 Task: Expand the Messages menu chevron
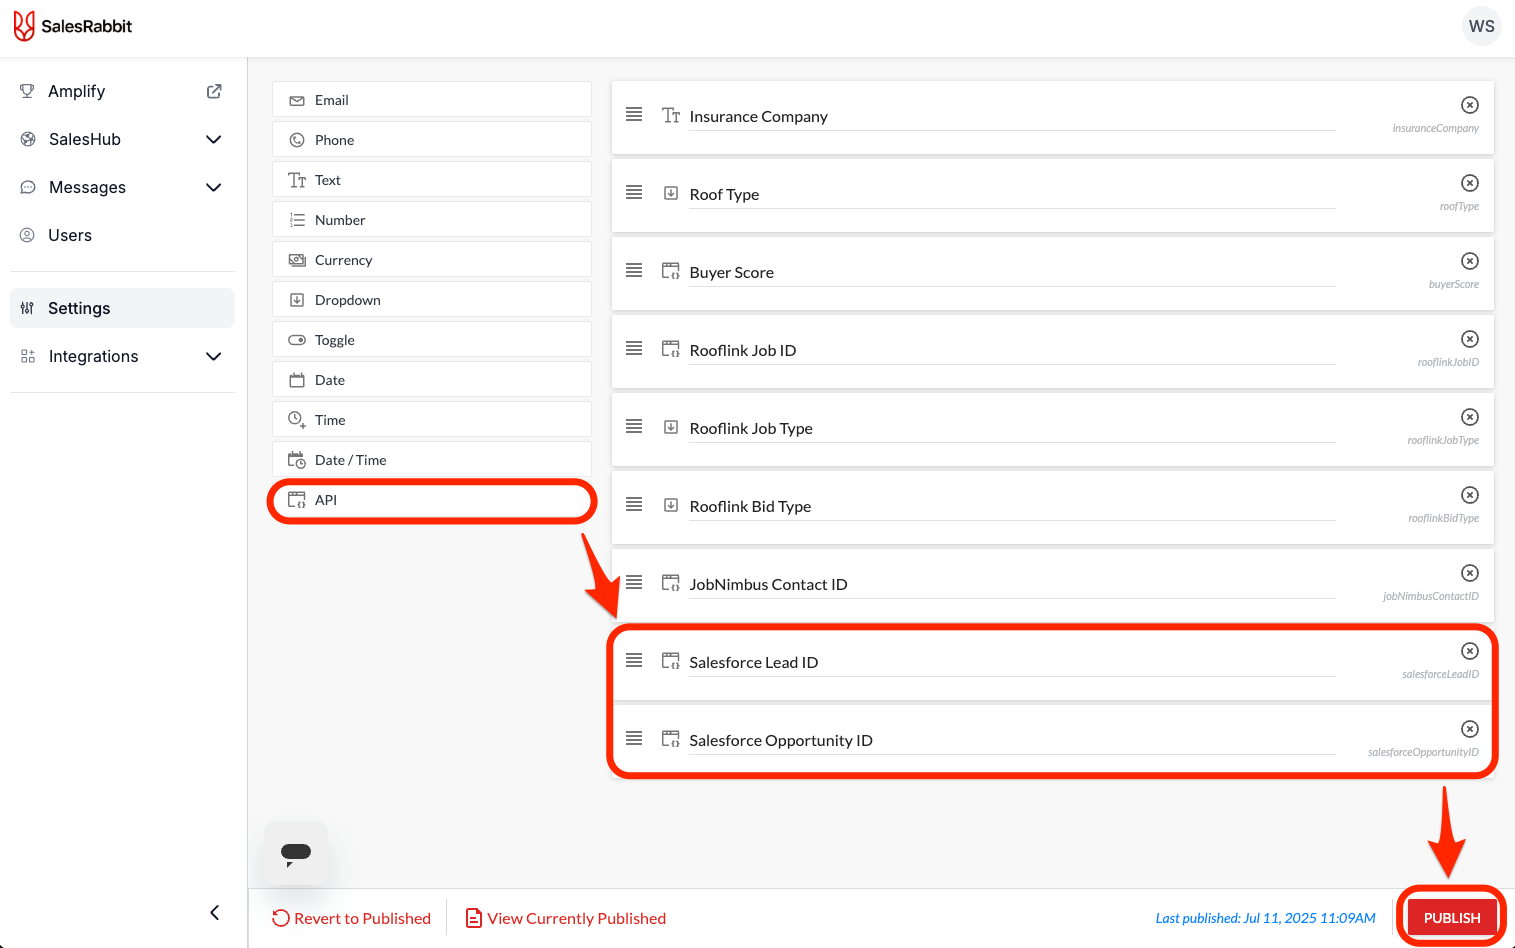click(213, 187)
